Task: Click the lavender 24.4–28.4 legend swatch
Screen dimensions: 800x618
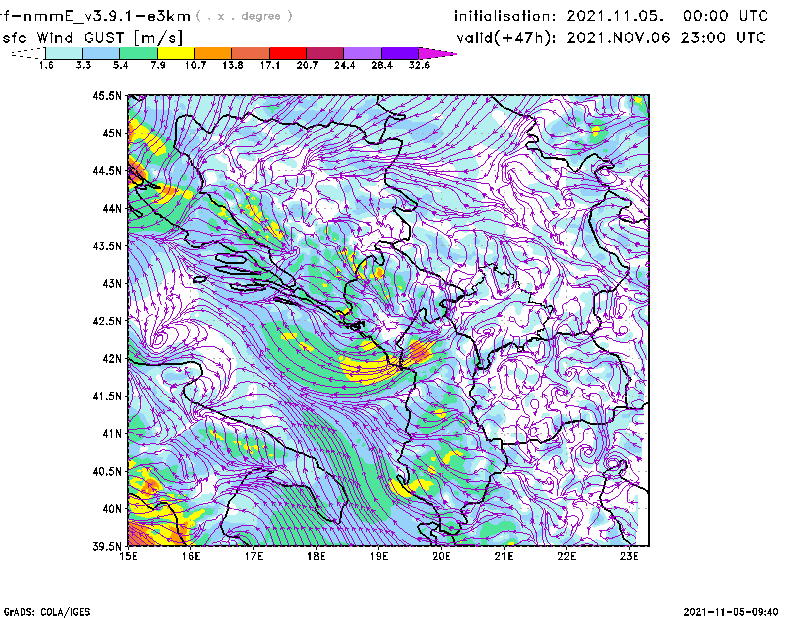Action: click(x=362, y=53)
